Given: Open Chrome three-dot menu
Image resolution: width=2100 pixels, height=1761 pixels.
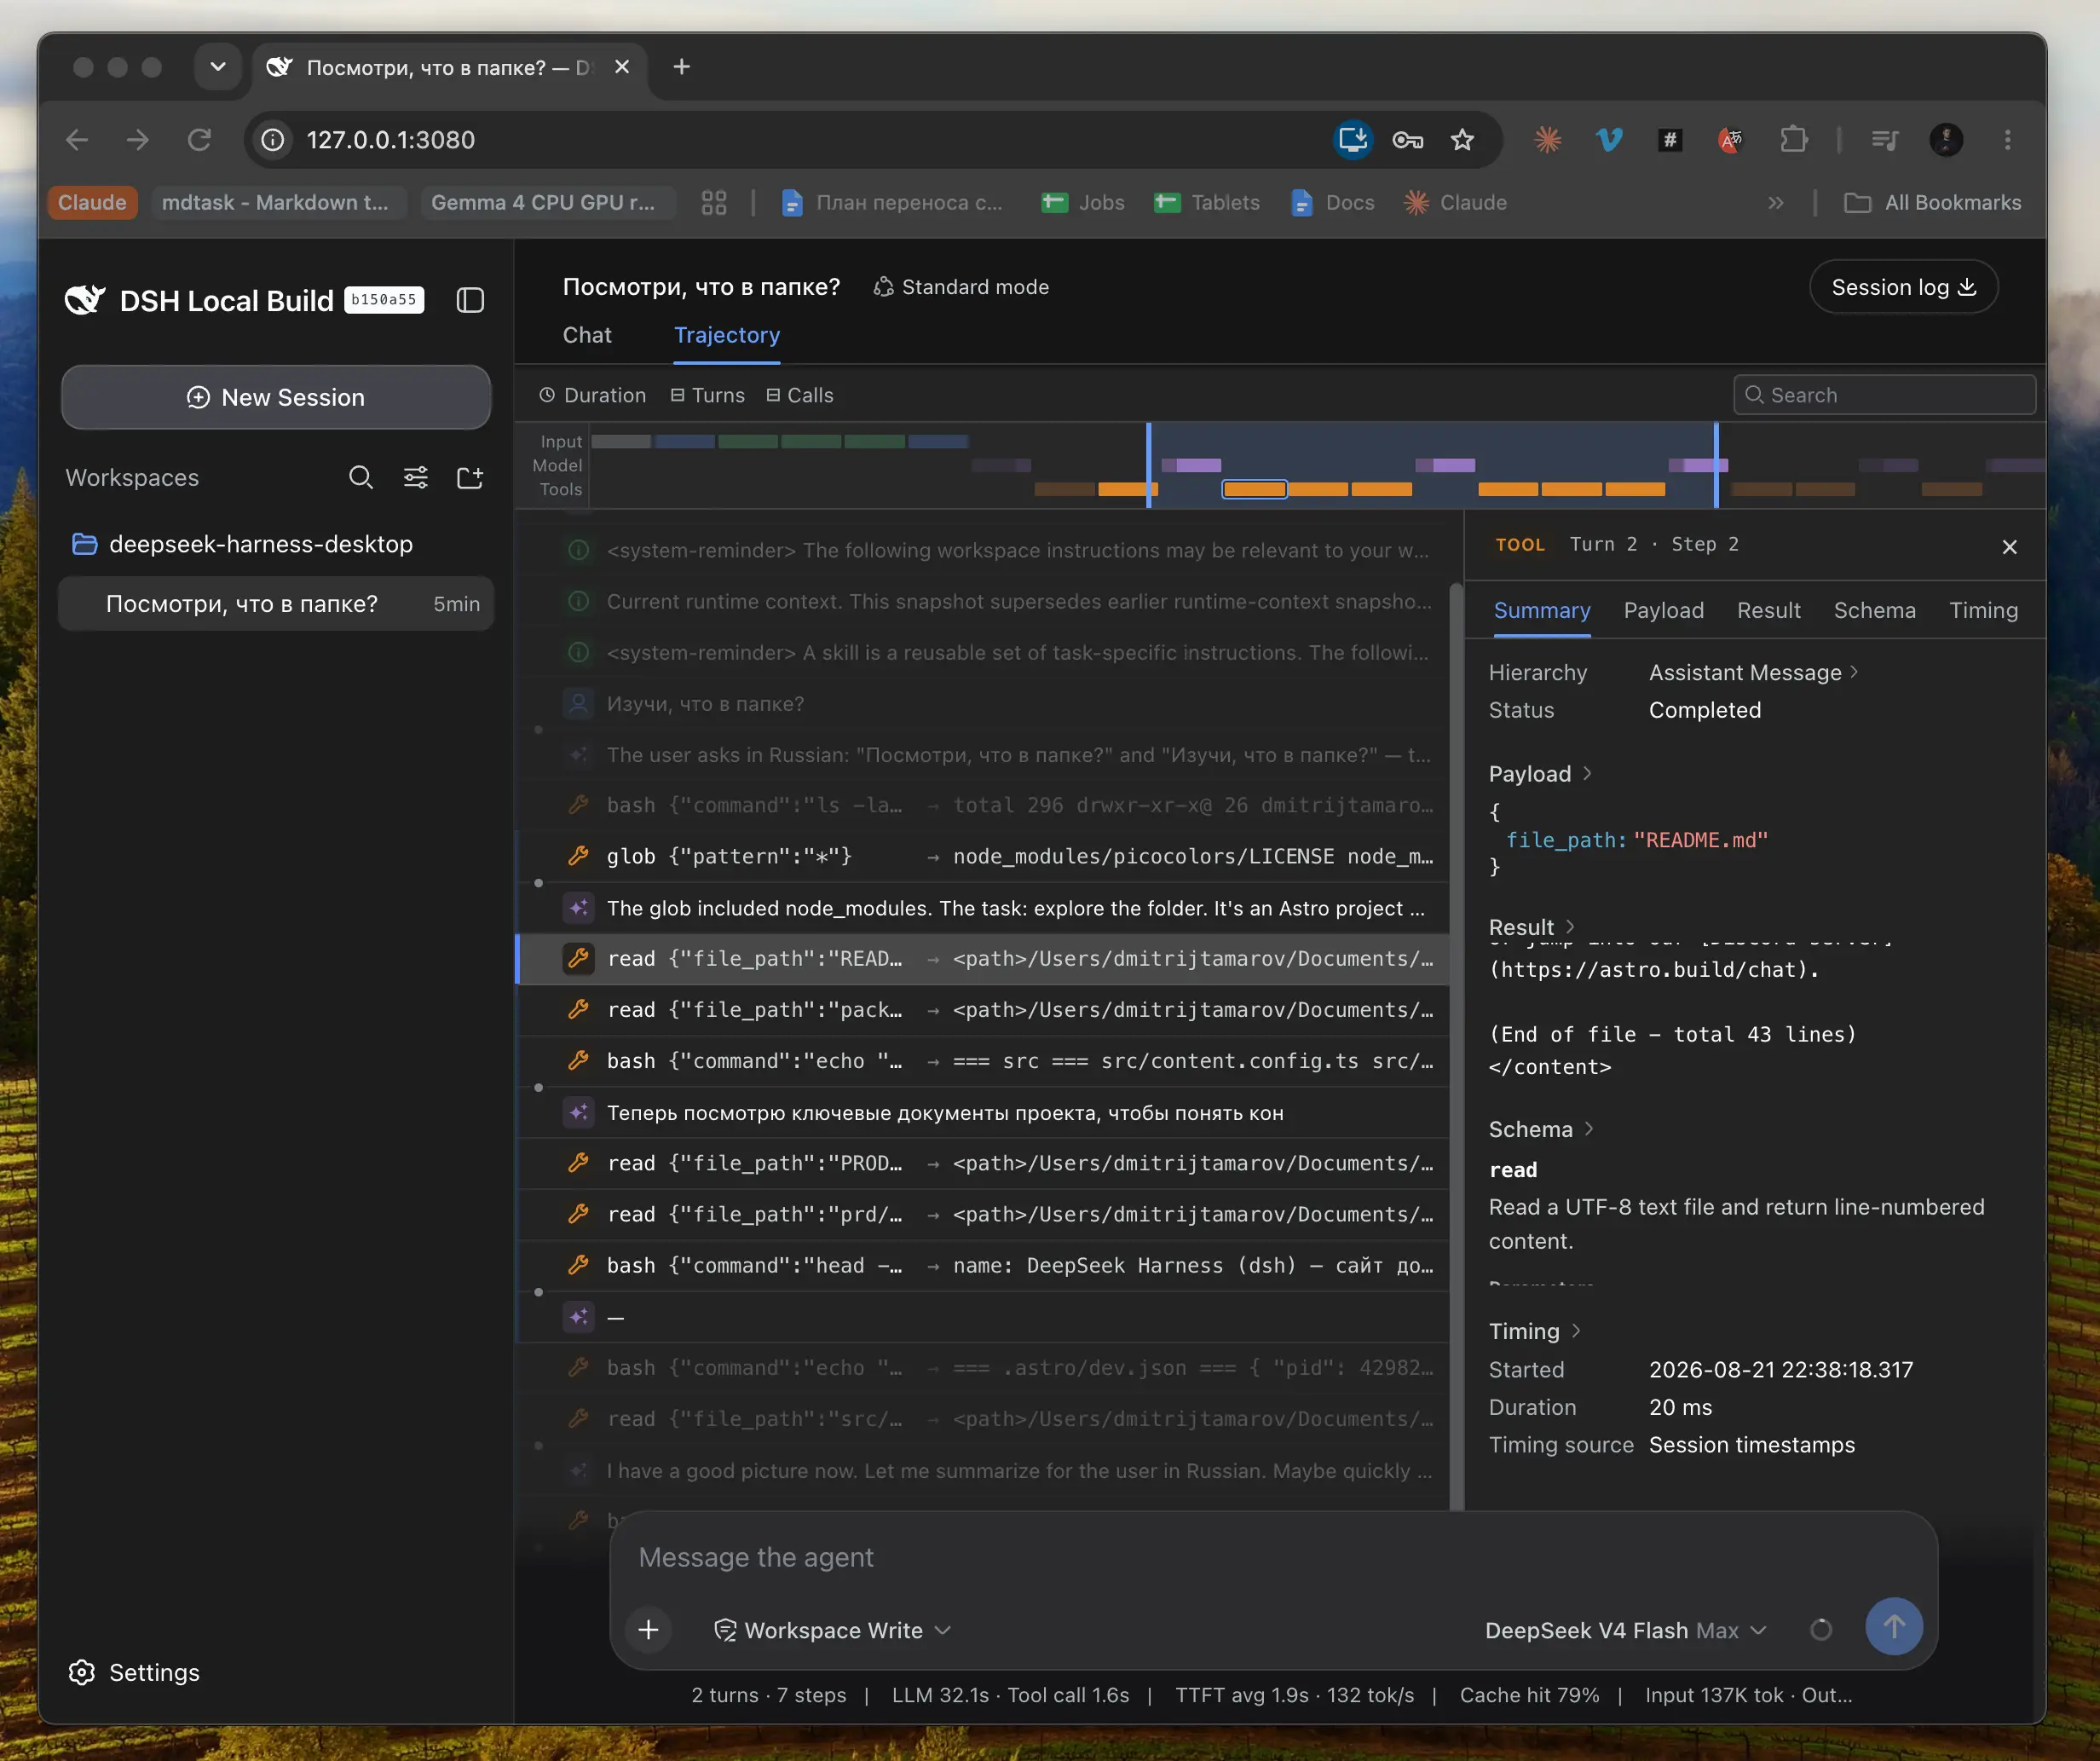Looking at the screenshot, I should (x=2007, y=140).
